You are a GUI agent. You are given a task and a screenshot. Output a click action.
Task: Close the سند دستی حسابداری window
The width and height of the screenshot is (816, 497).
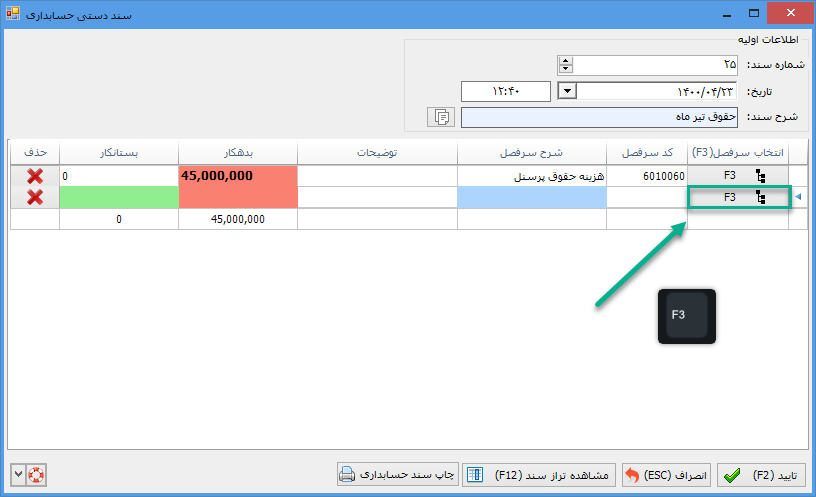coord(790,13)
